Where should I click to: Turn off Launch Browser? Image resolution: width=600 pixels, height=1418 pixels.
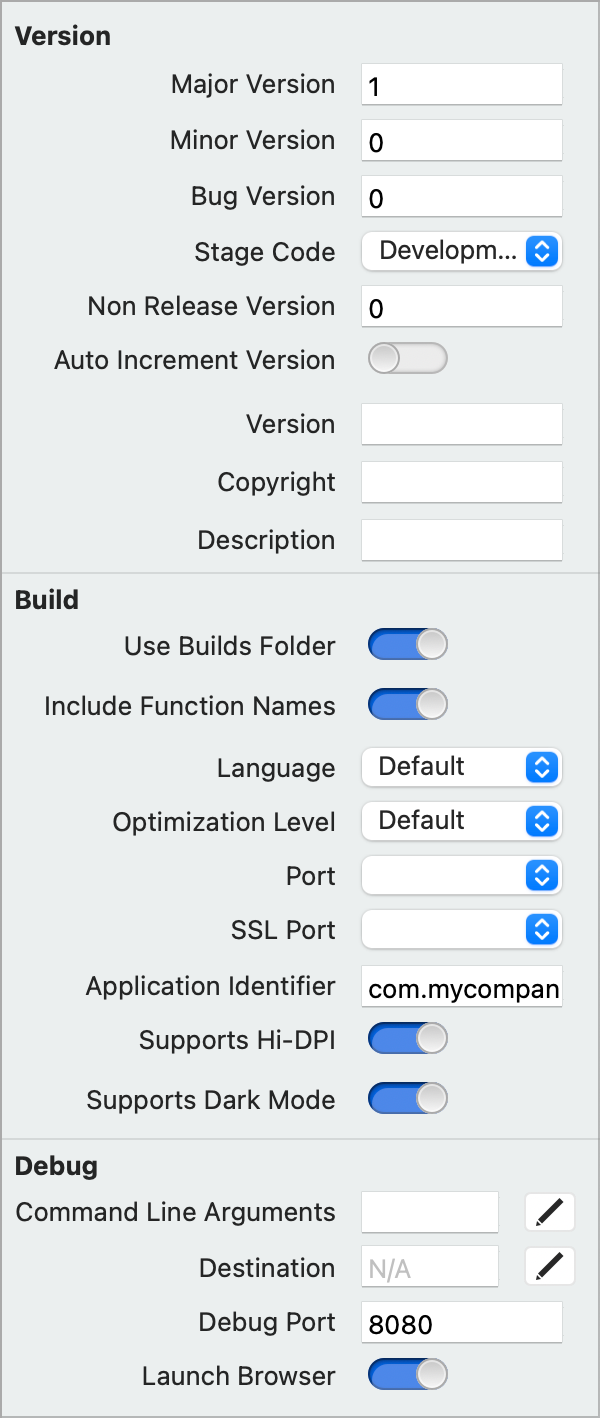click(x=408, y=1375)
